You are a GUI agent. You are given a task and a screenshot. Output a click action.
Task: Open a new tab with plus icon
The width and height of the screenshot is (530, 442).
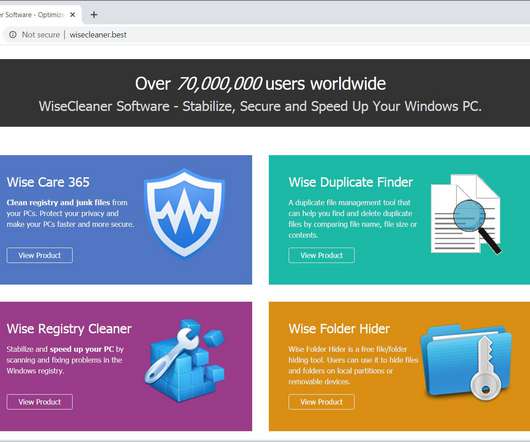point(94,15)
